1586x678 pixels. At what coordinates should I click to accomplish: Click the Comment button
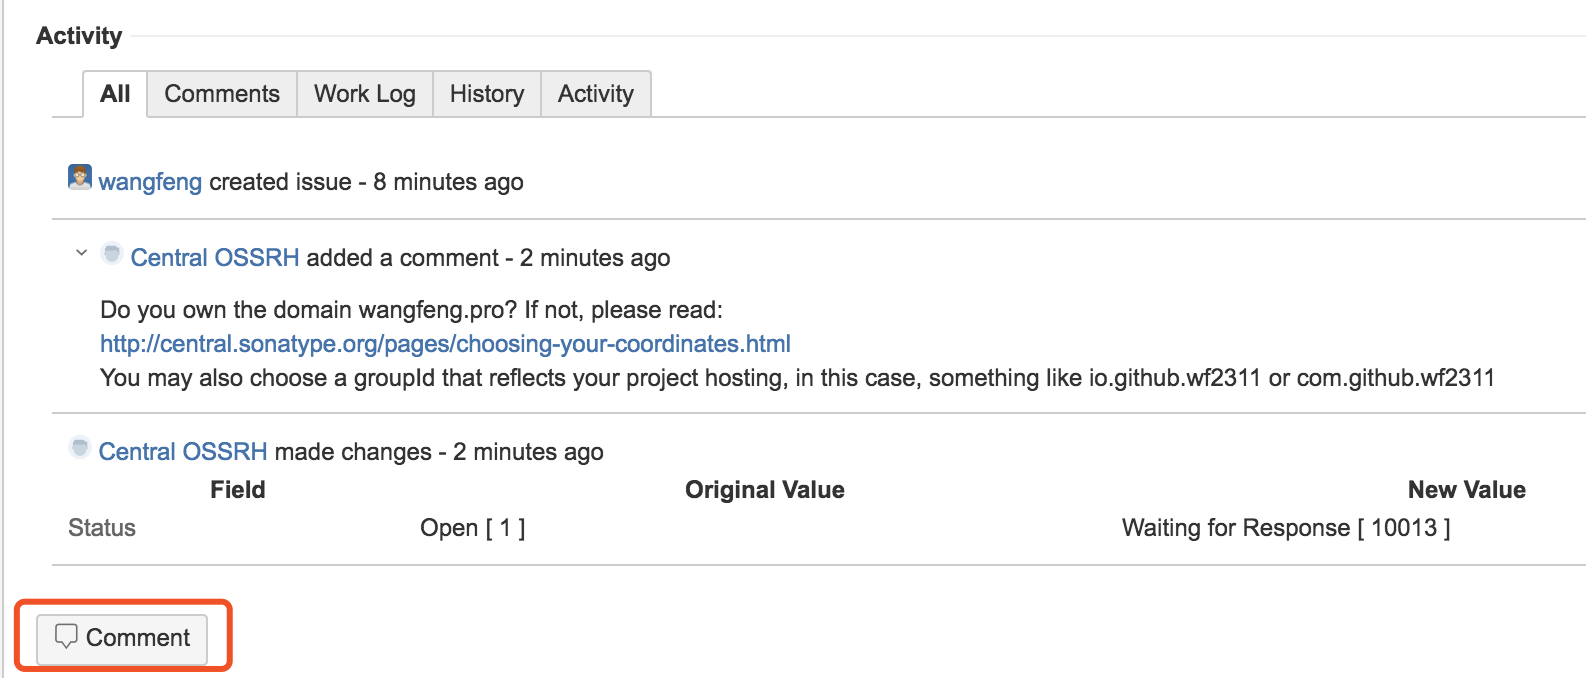pos(122,638)
